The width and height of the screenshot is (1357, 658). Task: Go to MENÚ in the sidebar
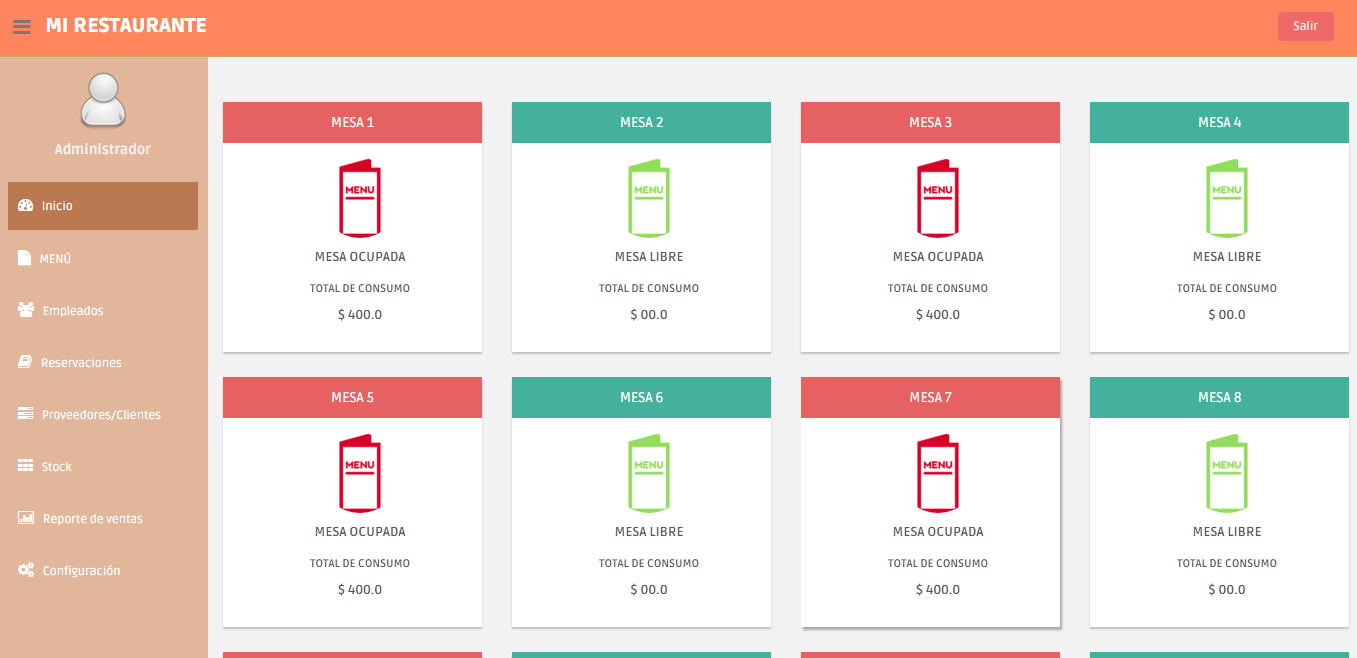[55, 259]
